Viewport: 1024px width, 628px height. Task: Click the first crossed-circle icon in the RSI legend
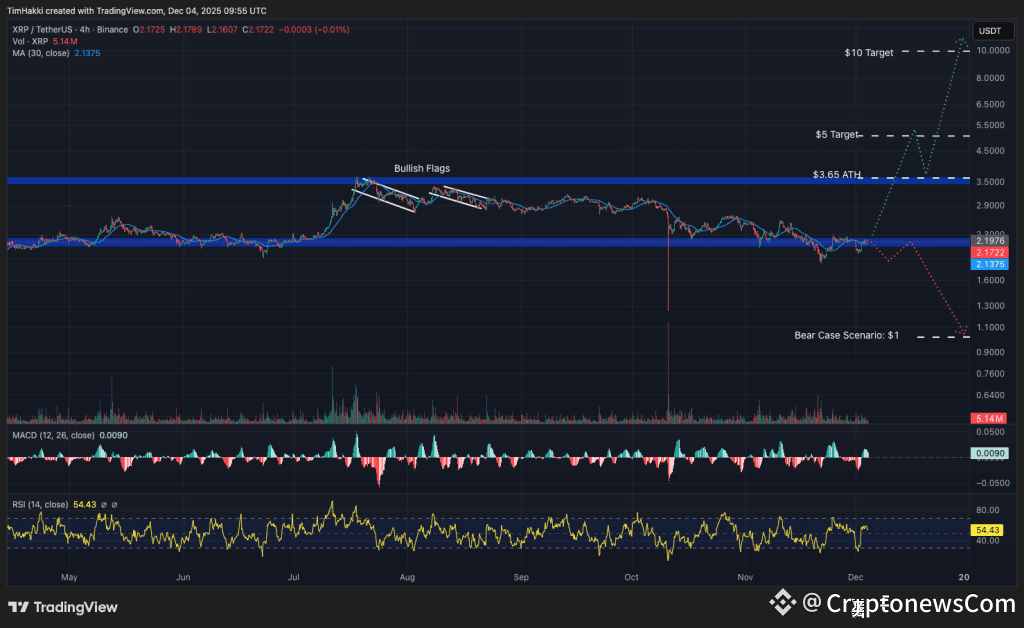[x=104, y=503]
